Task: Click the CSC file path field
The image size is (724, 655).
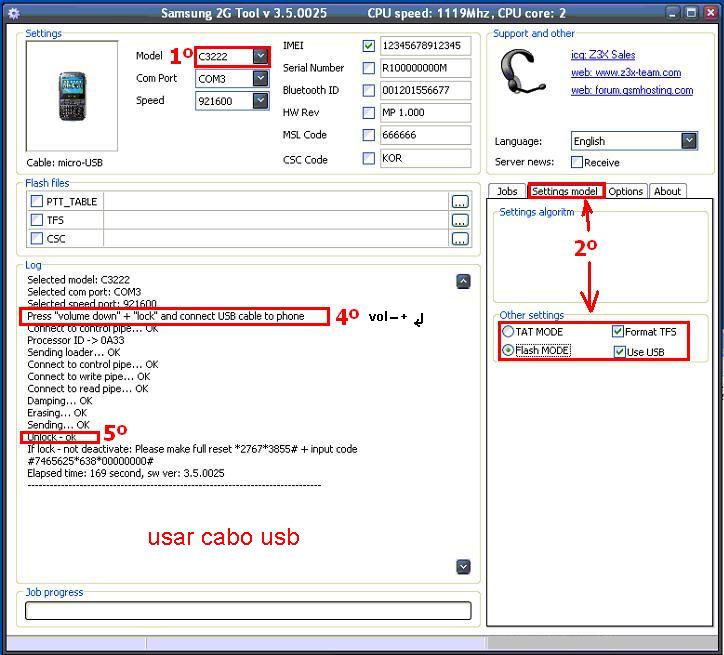Action: (276, 239)
